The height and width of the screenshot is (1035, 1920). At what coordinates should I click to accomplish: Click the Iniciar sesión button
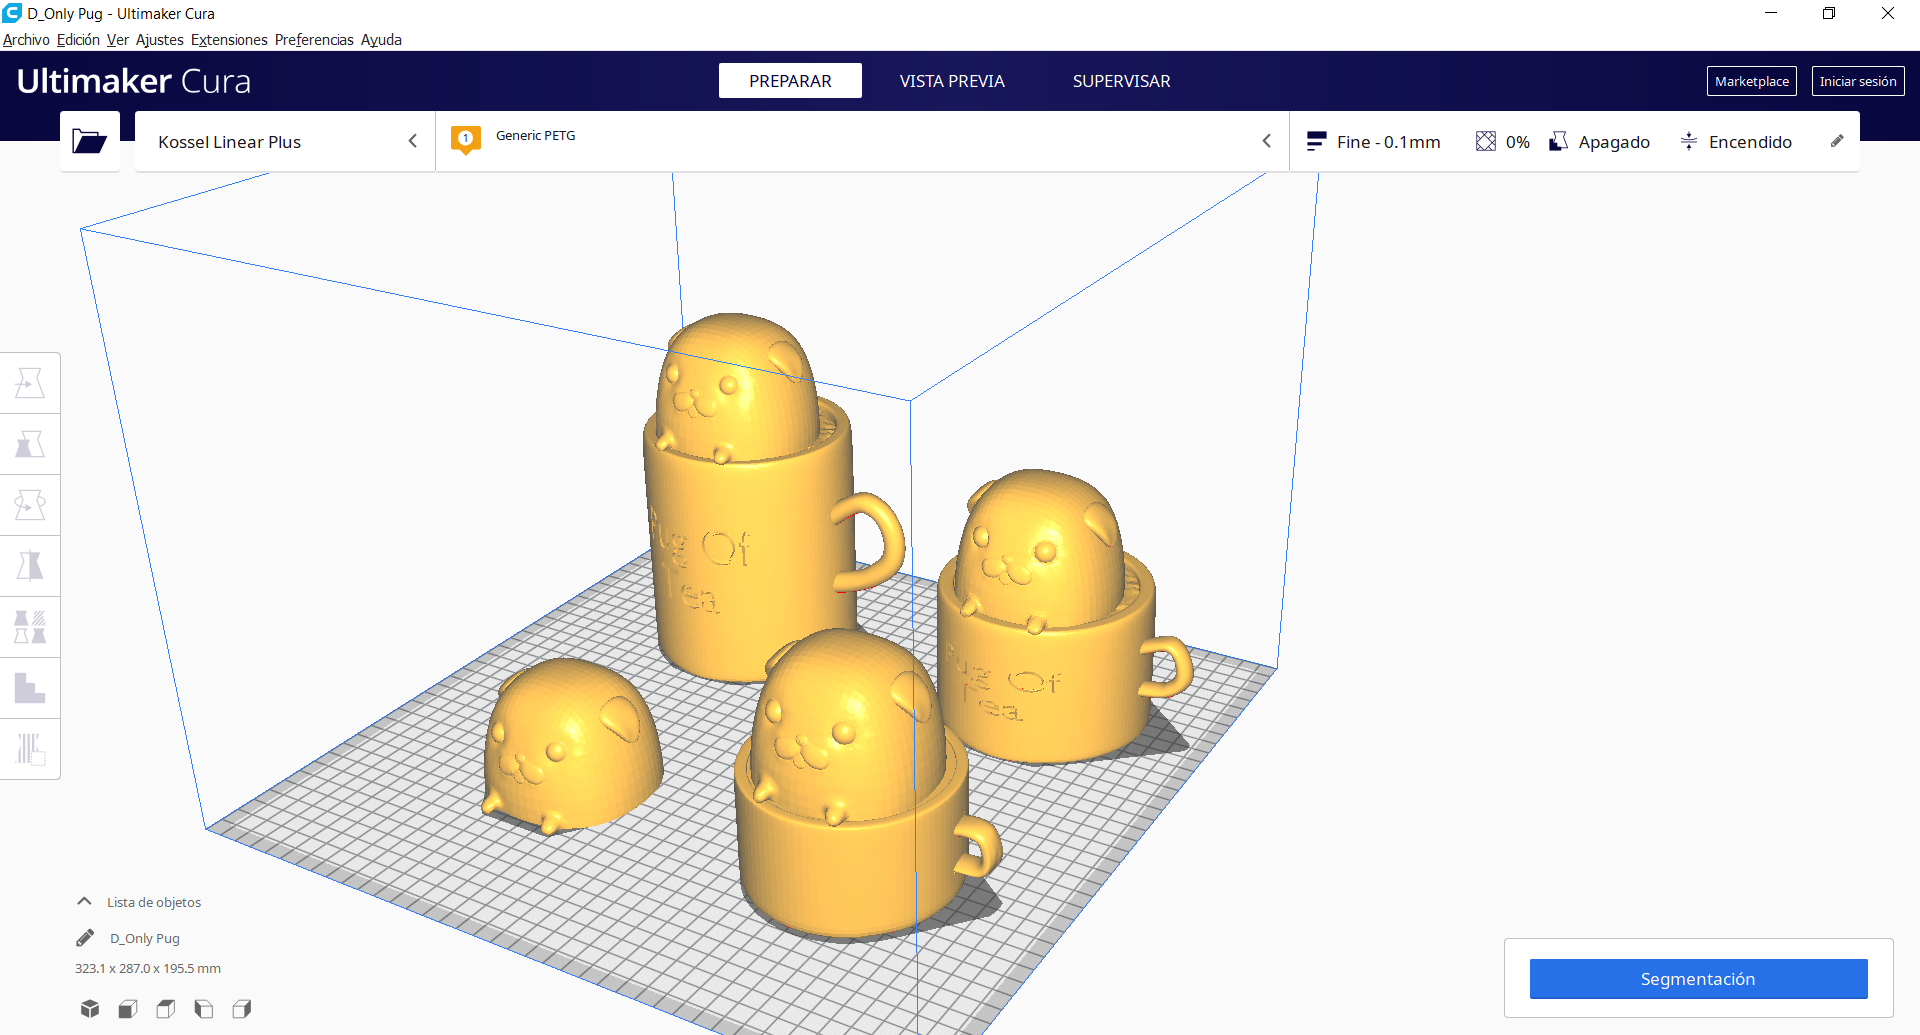[x=1858, y=81]
